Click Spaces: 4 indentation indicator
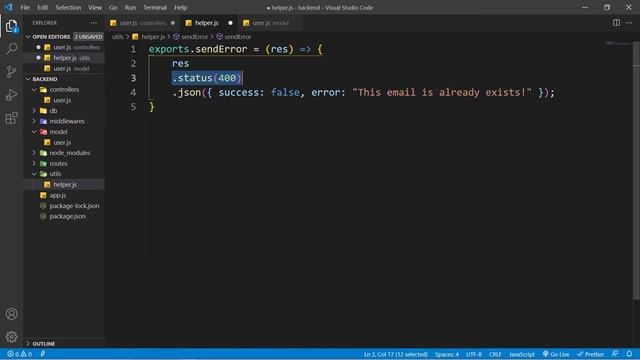 click(x=447, y=354)
